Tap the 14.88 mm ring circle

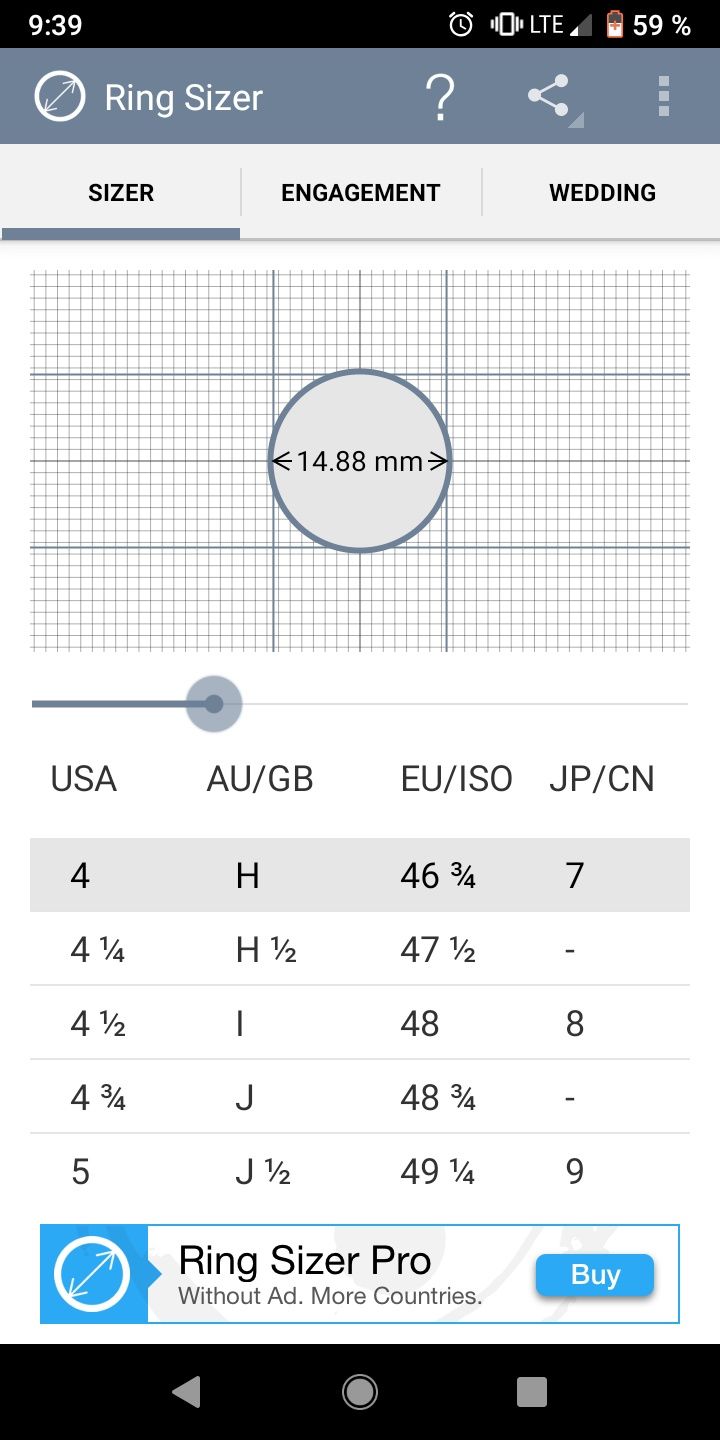point(360,461)
